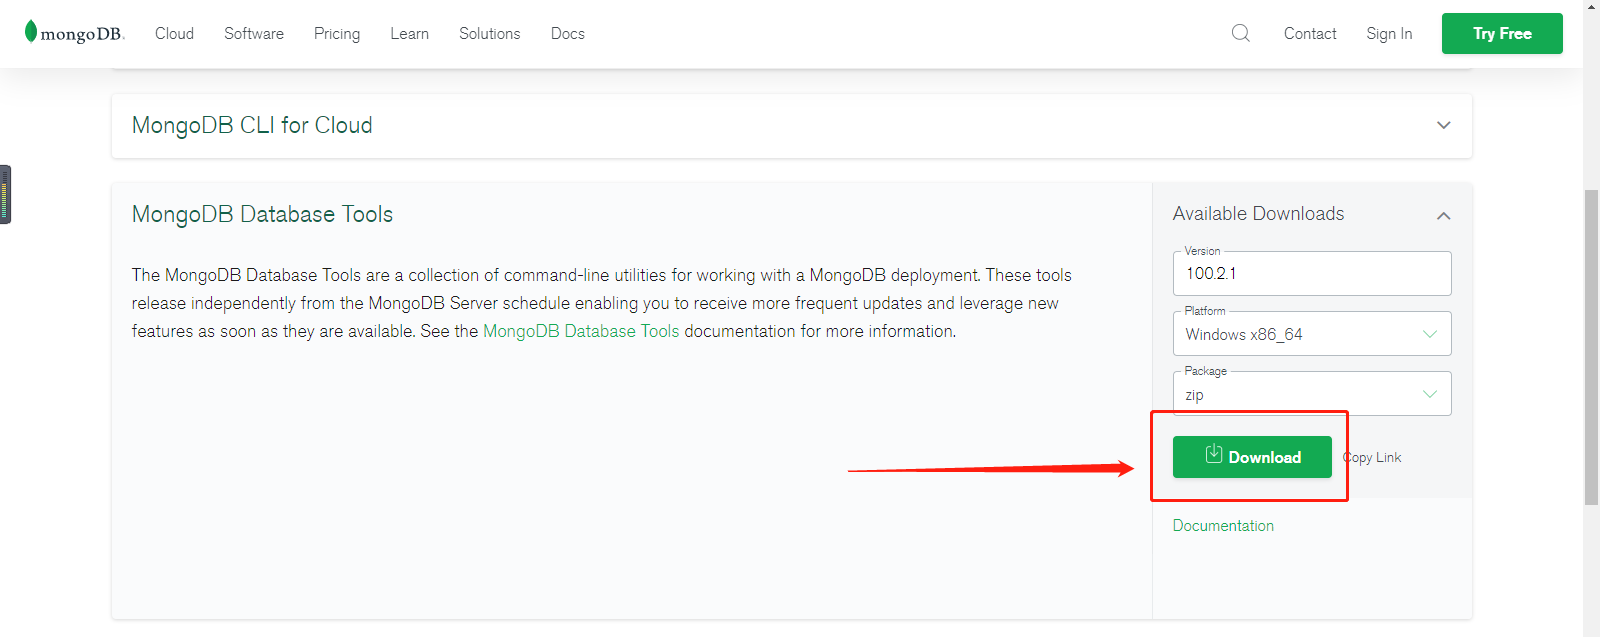Click Copy Link
Image resolution: width=1600 pixels, height=637 pixels.
[x=1372, y=457]
